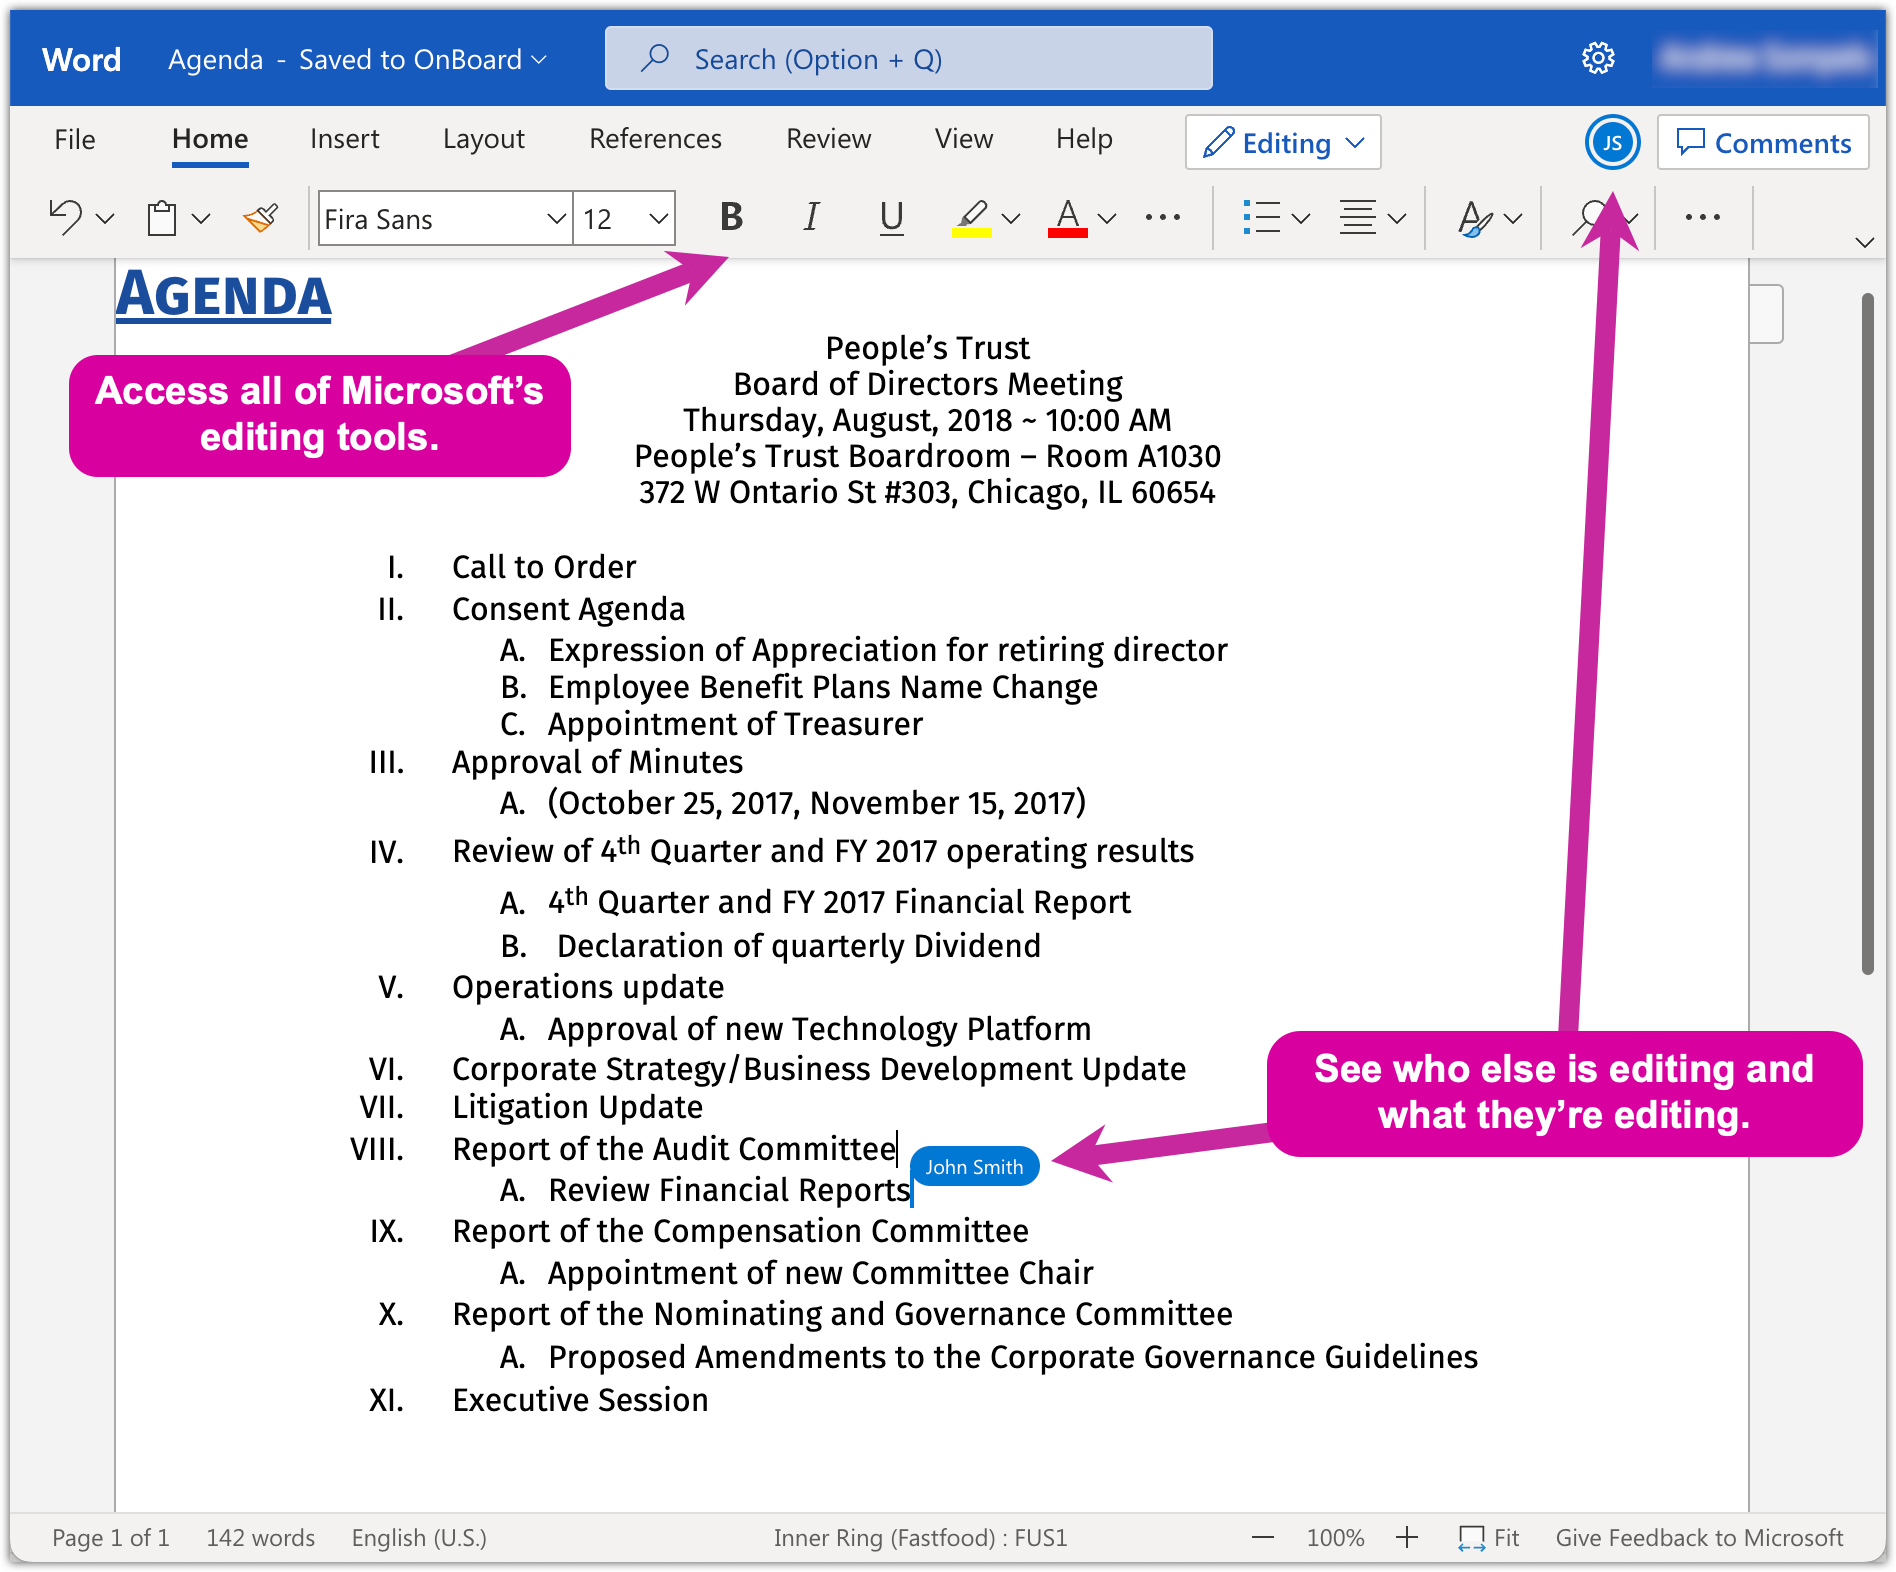Click the bullet list icon

[x=1262, y=217]
